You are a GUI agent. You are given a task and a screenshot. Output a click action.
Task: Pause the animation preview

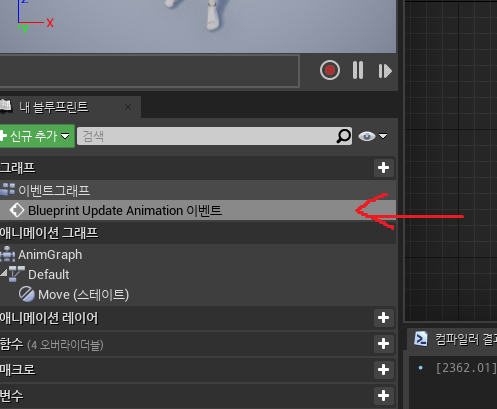[x=358, y=70]
